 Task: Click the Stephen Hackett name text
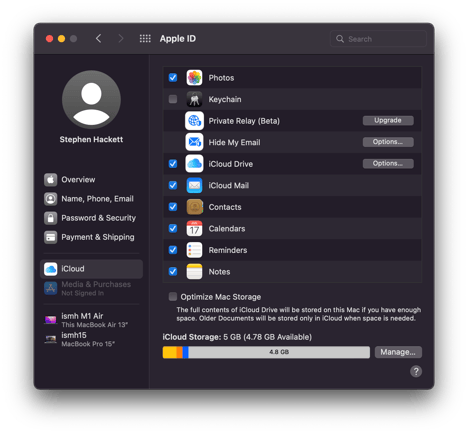[x=91, y=140]
